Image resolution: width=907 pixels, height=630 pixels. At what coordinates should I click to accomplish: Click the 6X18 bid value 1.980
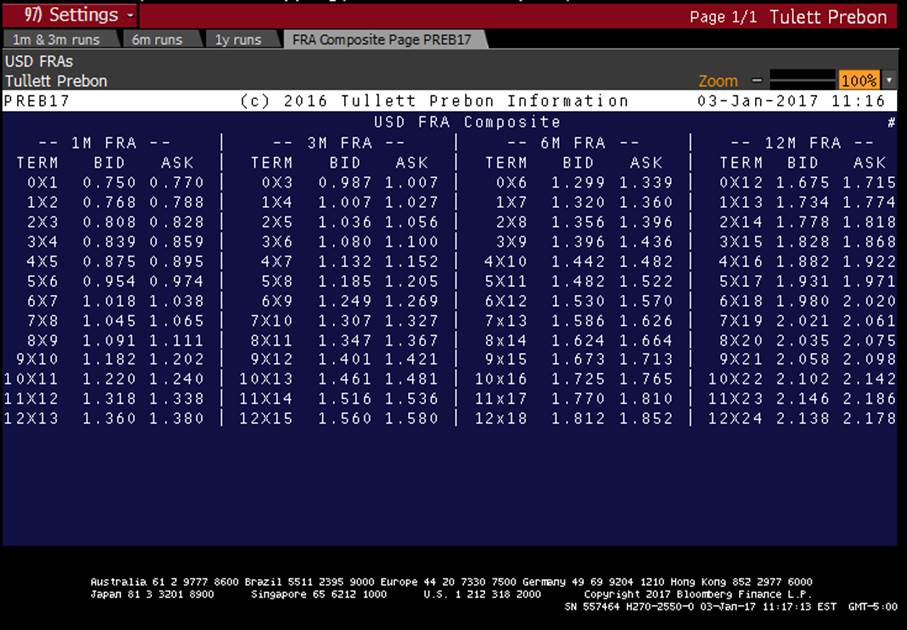(803, 301)
